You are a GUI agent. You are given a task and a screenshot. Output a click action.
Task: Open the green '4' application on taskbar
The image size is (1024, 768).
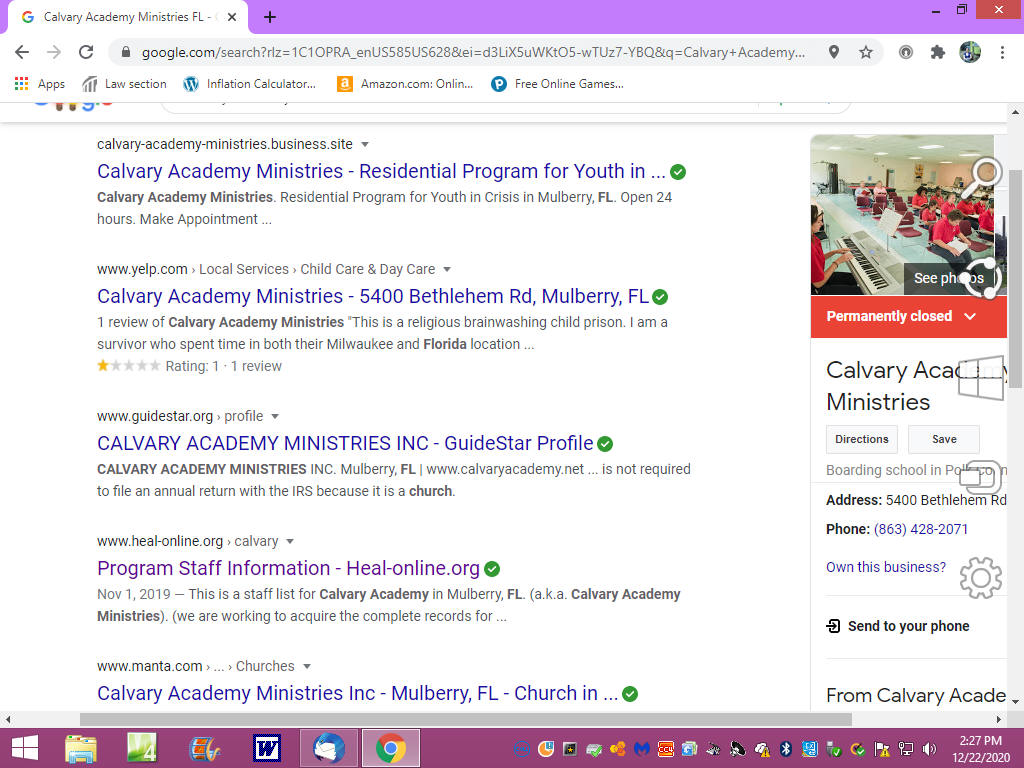tap(142, 748)
